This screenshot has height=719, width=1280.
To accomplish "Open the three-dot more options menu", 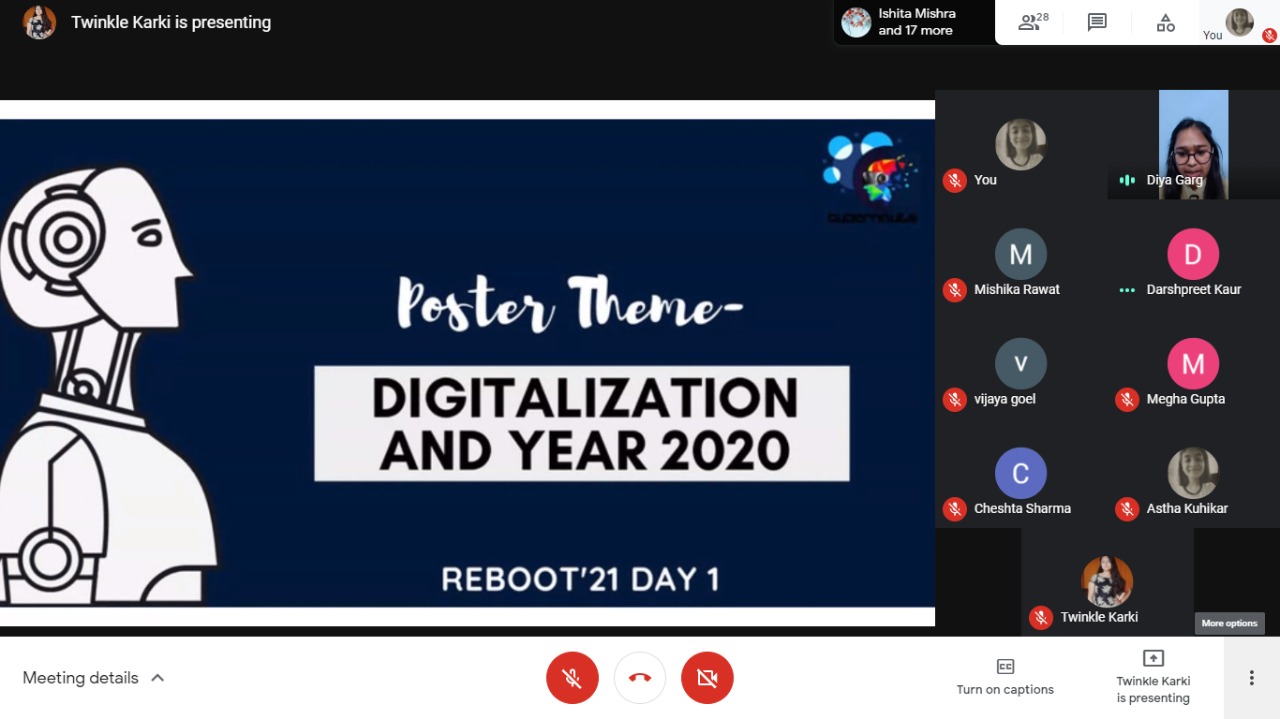I will pos(1251,678).
